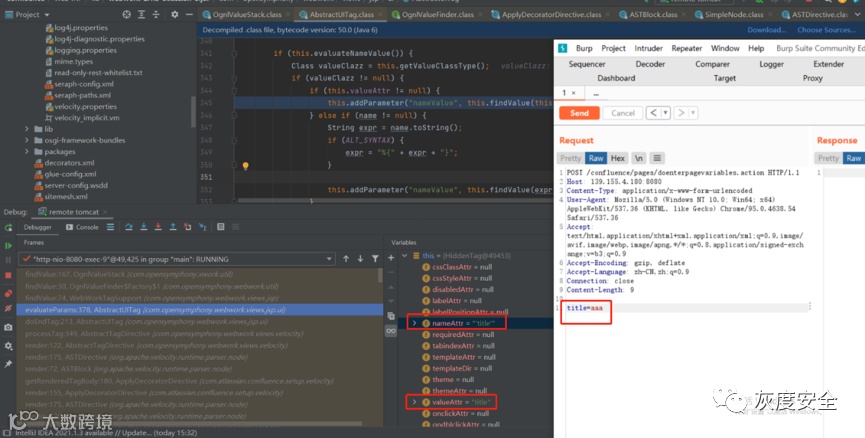Click the New Watch plus icon
The width and height of the screenshot is (865, 438).
391,258
